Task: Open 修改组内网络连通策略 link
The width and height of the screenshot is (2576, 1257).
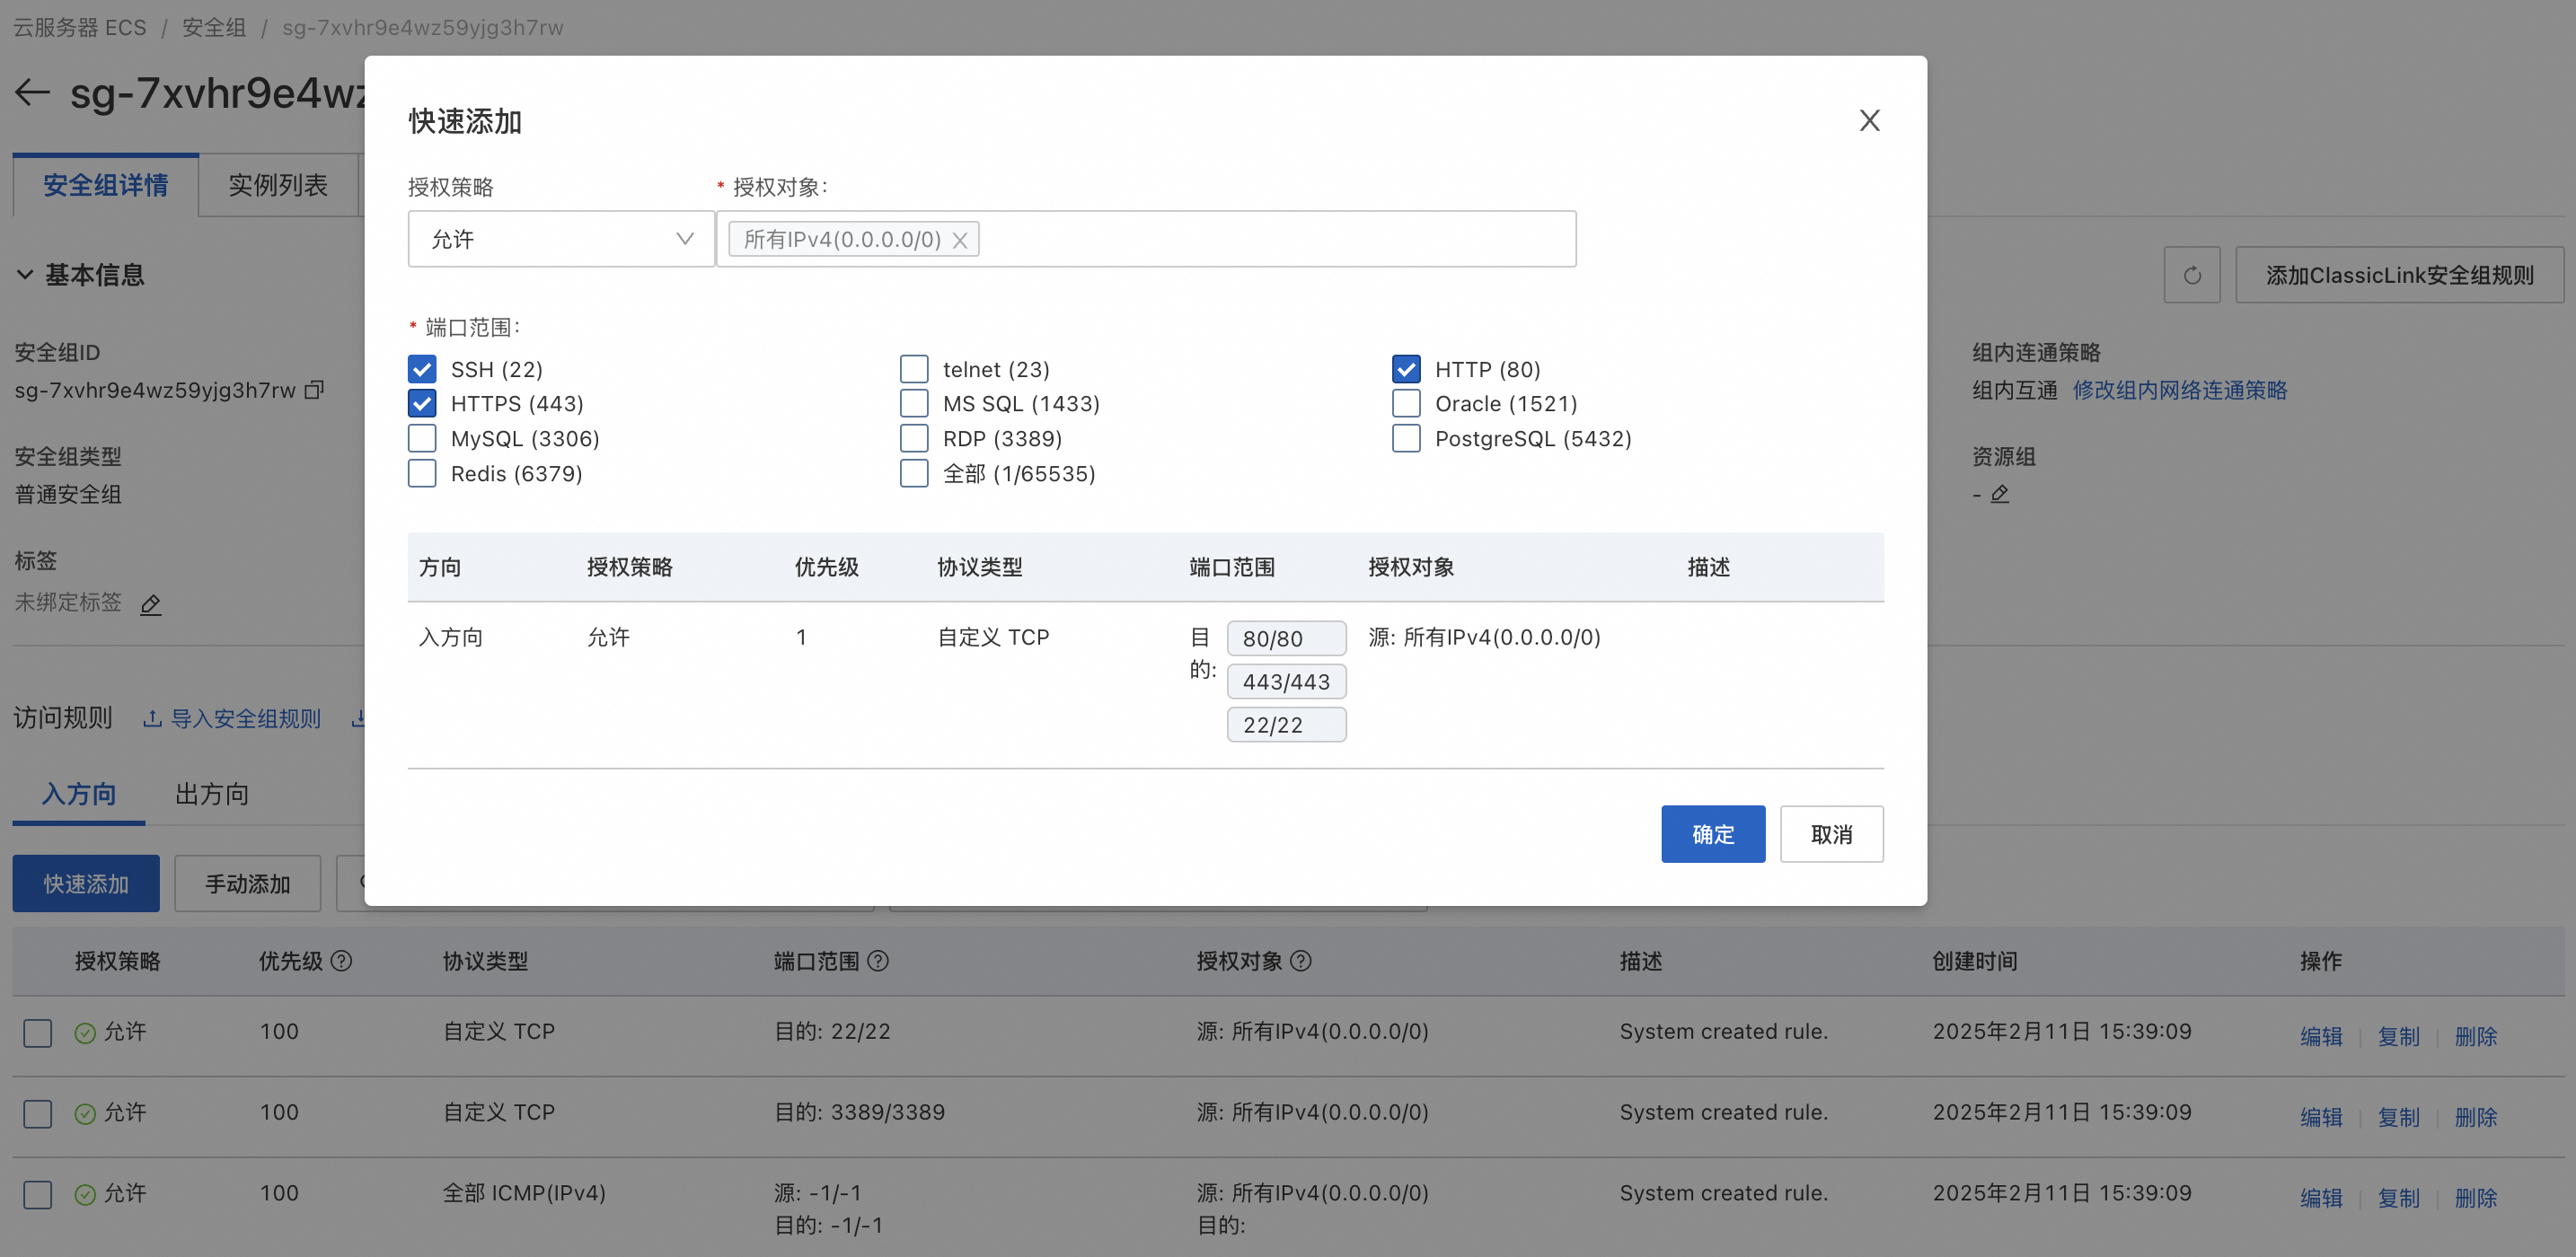Action: tap(2179, 390)
